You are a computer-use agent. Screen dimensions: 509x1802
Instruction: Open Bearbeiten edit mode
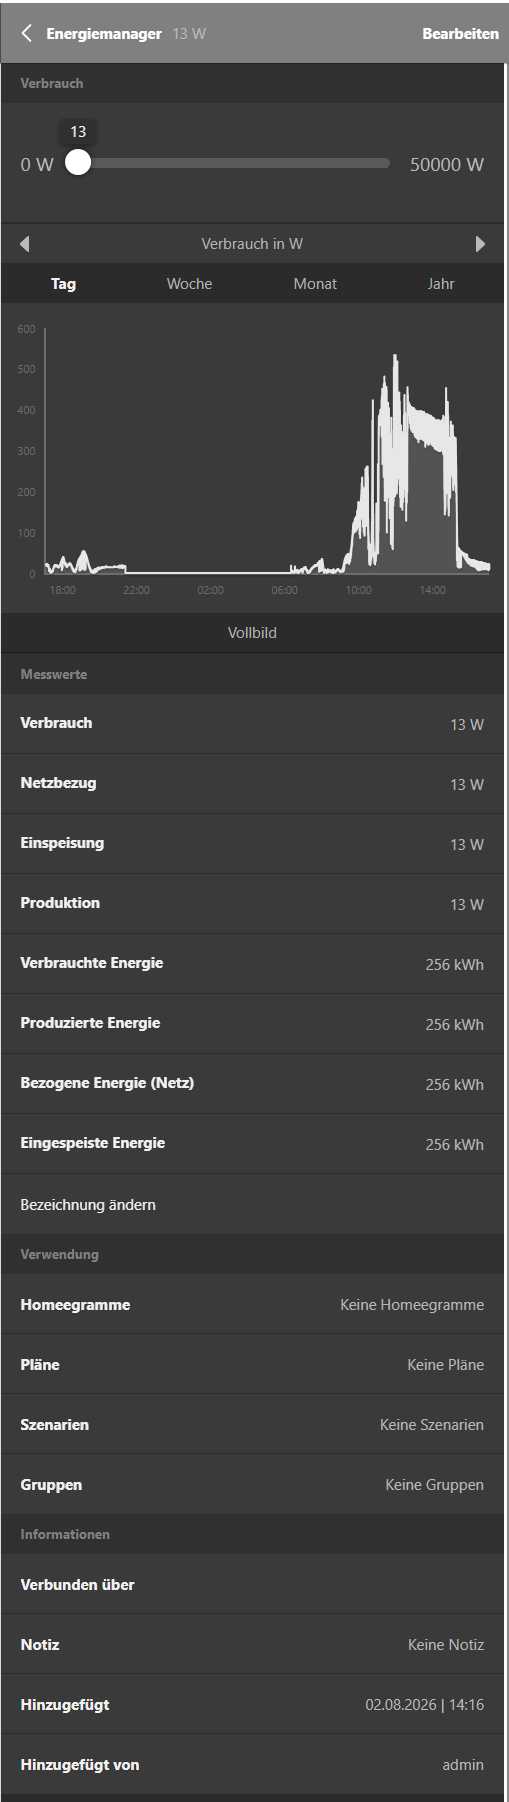point(460,33)
